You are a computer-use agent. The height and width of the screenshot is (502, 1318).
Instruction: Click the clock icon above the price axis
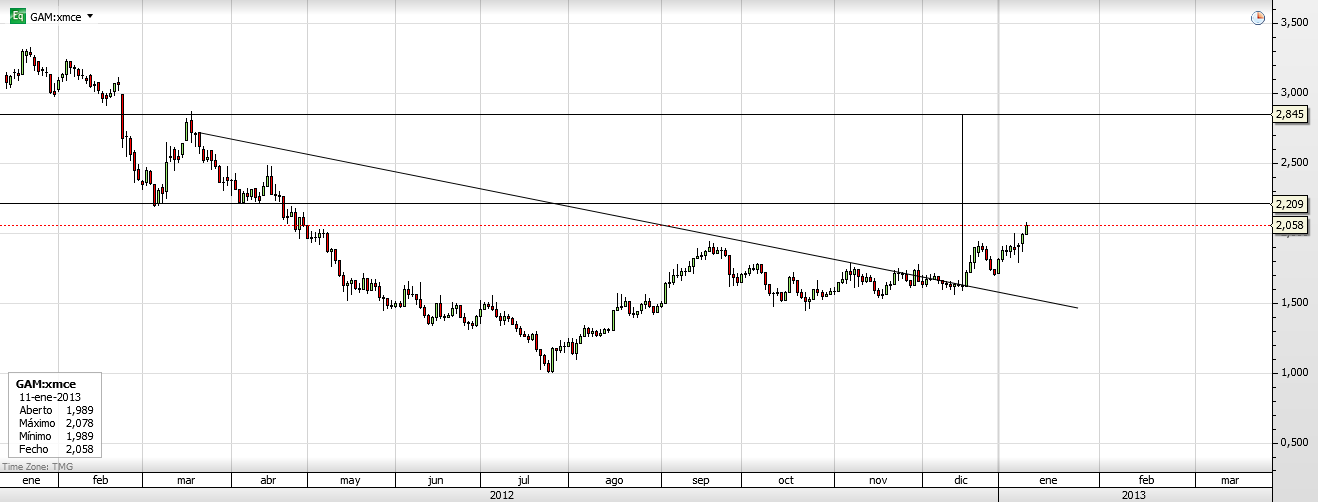point(1258,17)
